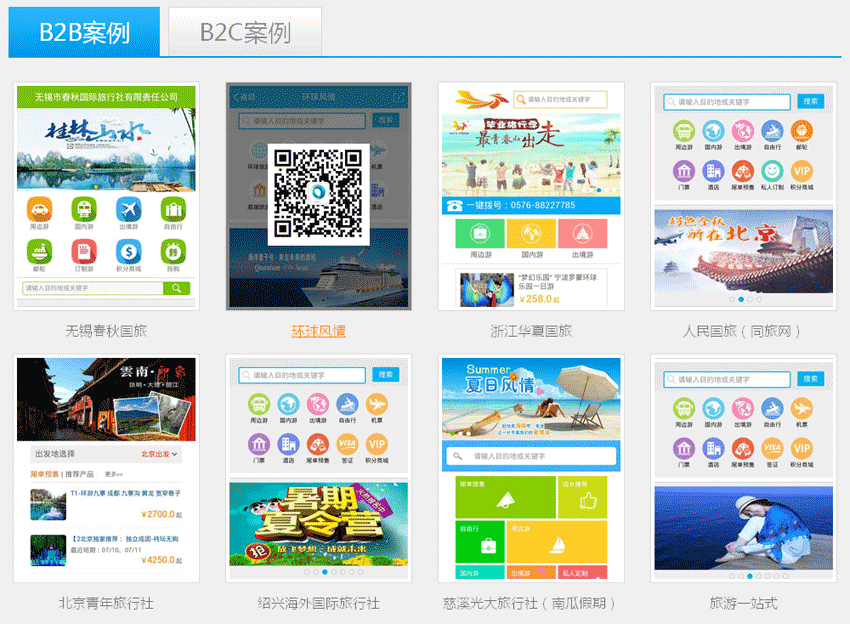Click the pink 出境游 icon in 人民国旅 card
The height and width of the screenshot is (624, 850).
tap(743, 131)
